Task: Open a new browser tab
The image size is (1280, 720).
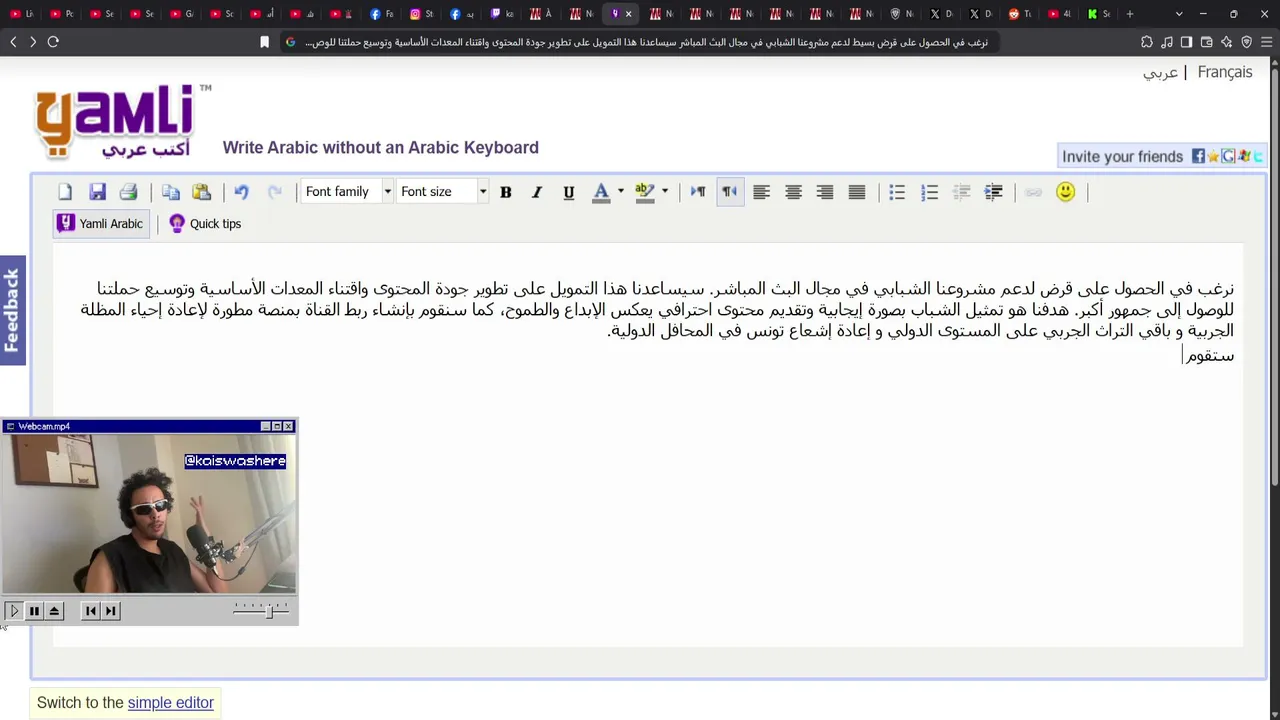Action: click(1130, 14)
